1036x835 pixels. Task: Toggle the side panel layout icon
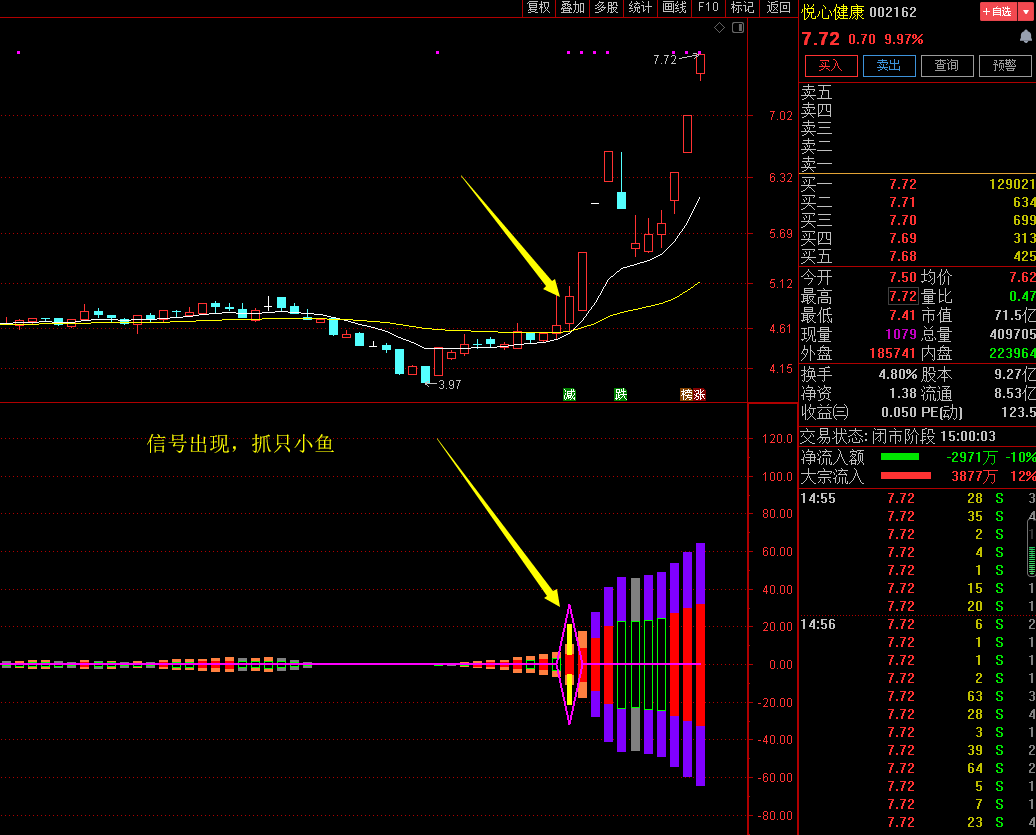[x=738, y=28]
